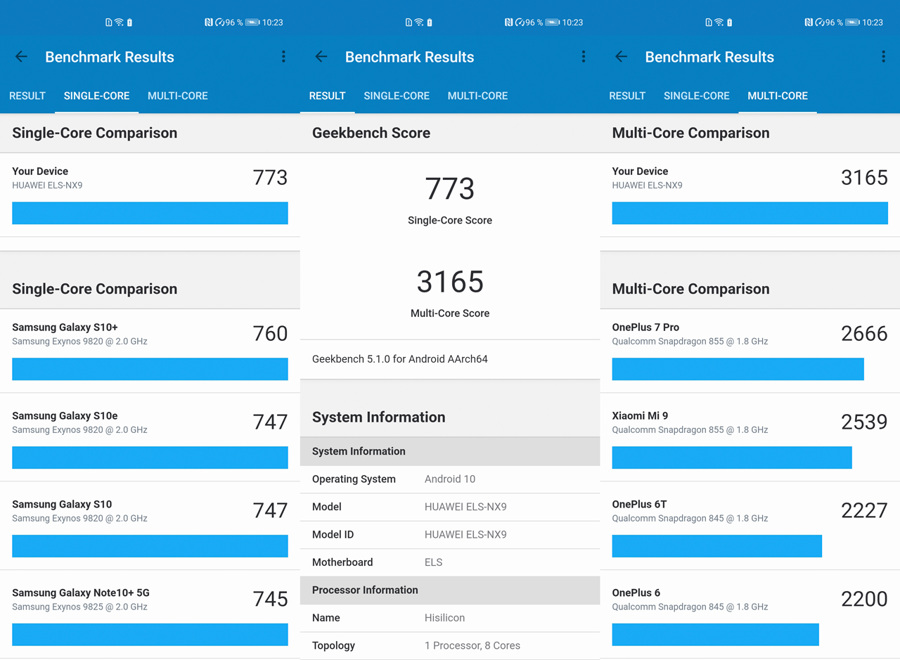Switch to SINGLE-CORE tab in middle screen
Screen dimensions: 900x660
tap(397, 96)
